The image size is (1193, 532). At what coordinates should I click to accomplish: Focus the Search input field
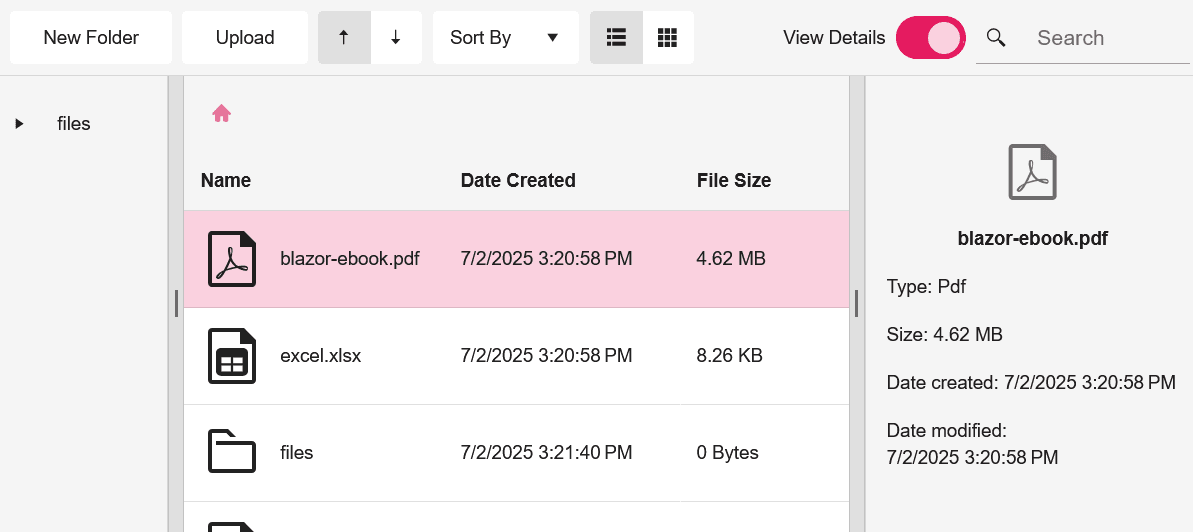pyautogui.click(x=1109, y=37)
